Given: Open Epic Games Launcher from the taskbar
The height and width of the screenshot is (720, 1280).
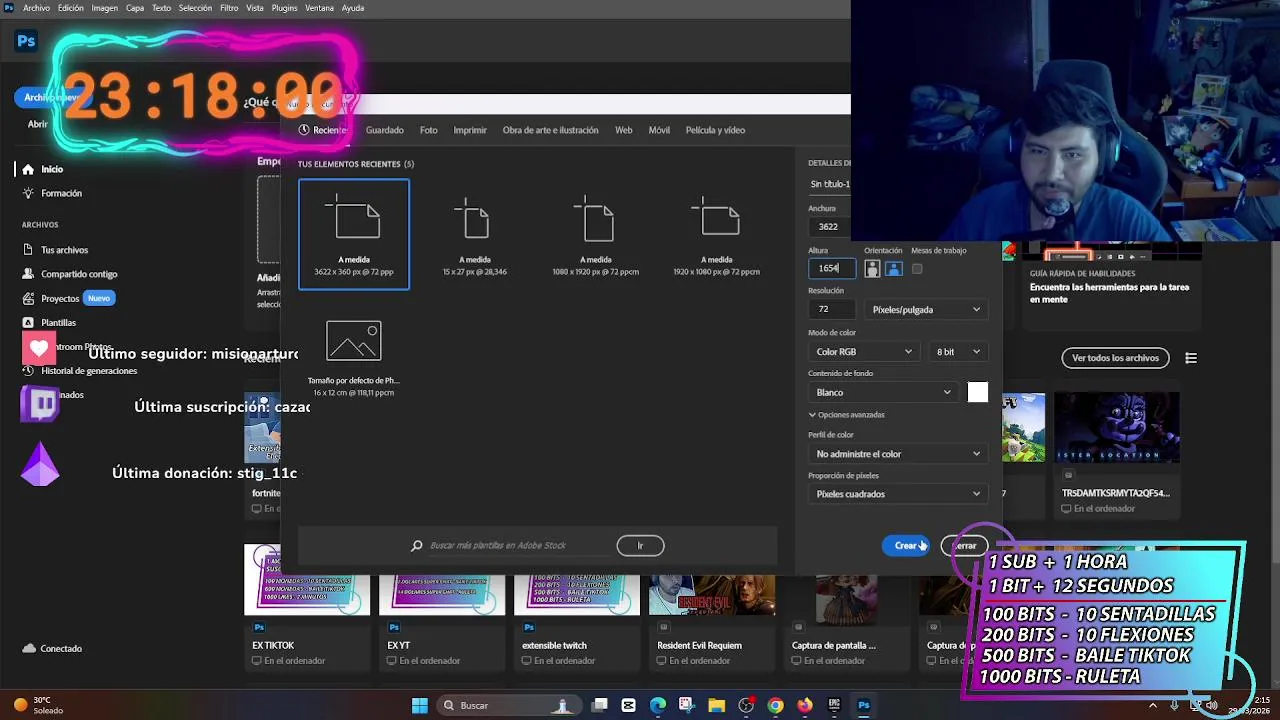Looking at the screenshot, I should tap(834, 705).
